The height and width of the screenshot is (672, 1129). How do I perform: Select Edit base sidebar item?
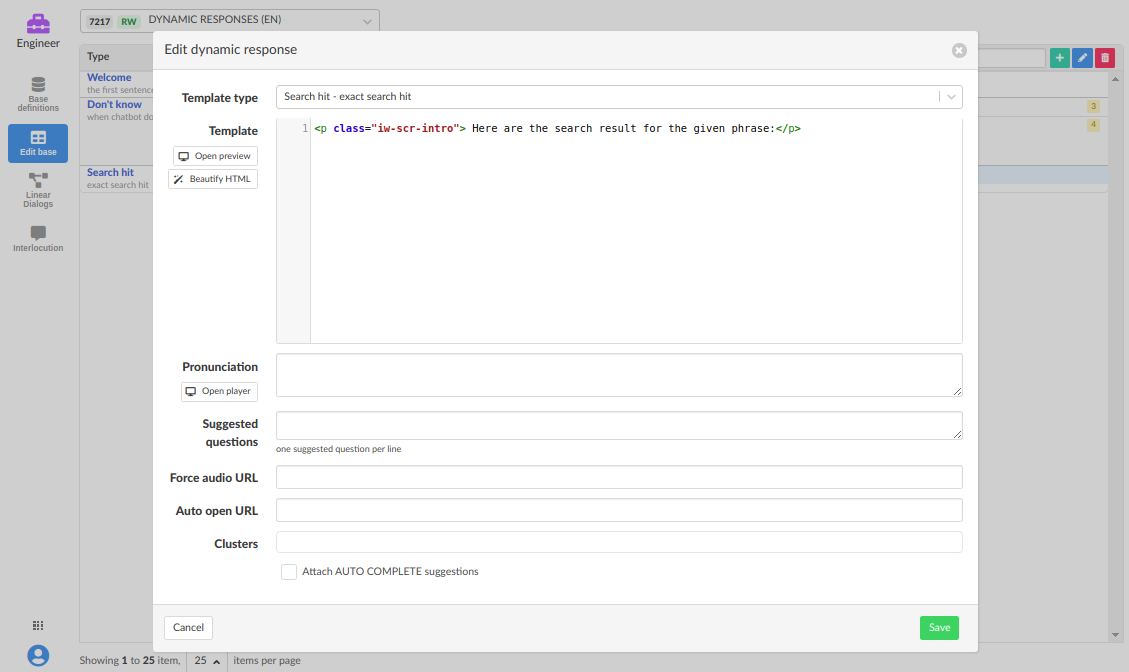[38, 143]
